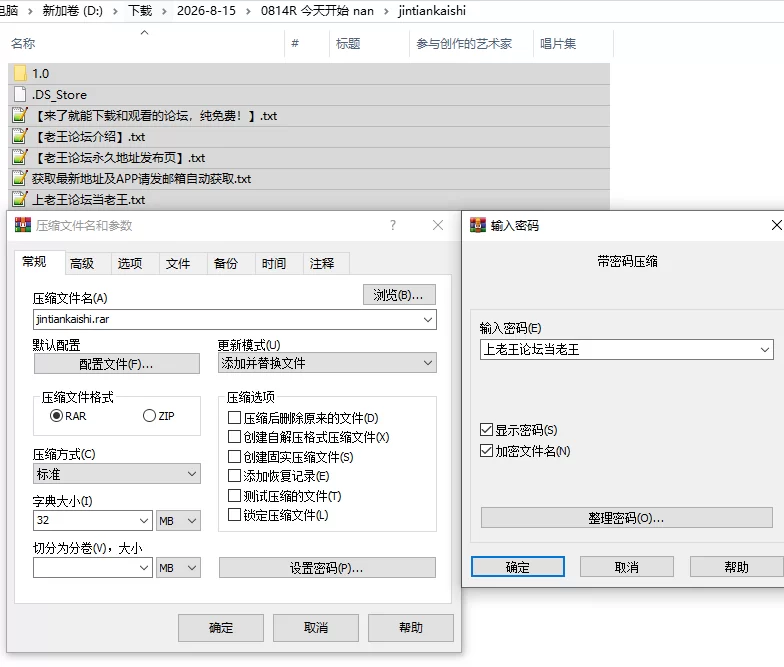Viewport: 784px width, 667px height.
Task: Expand breadcrumb arrow after 下载
Action: [164, 11]
